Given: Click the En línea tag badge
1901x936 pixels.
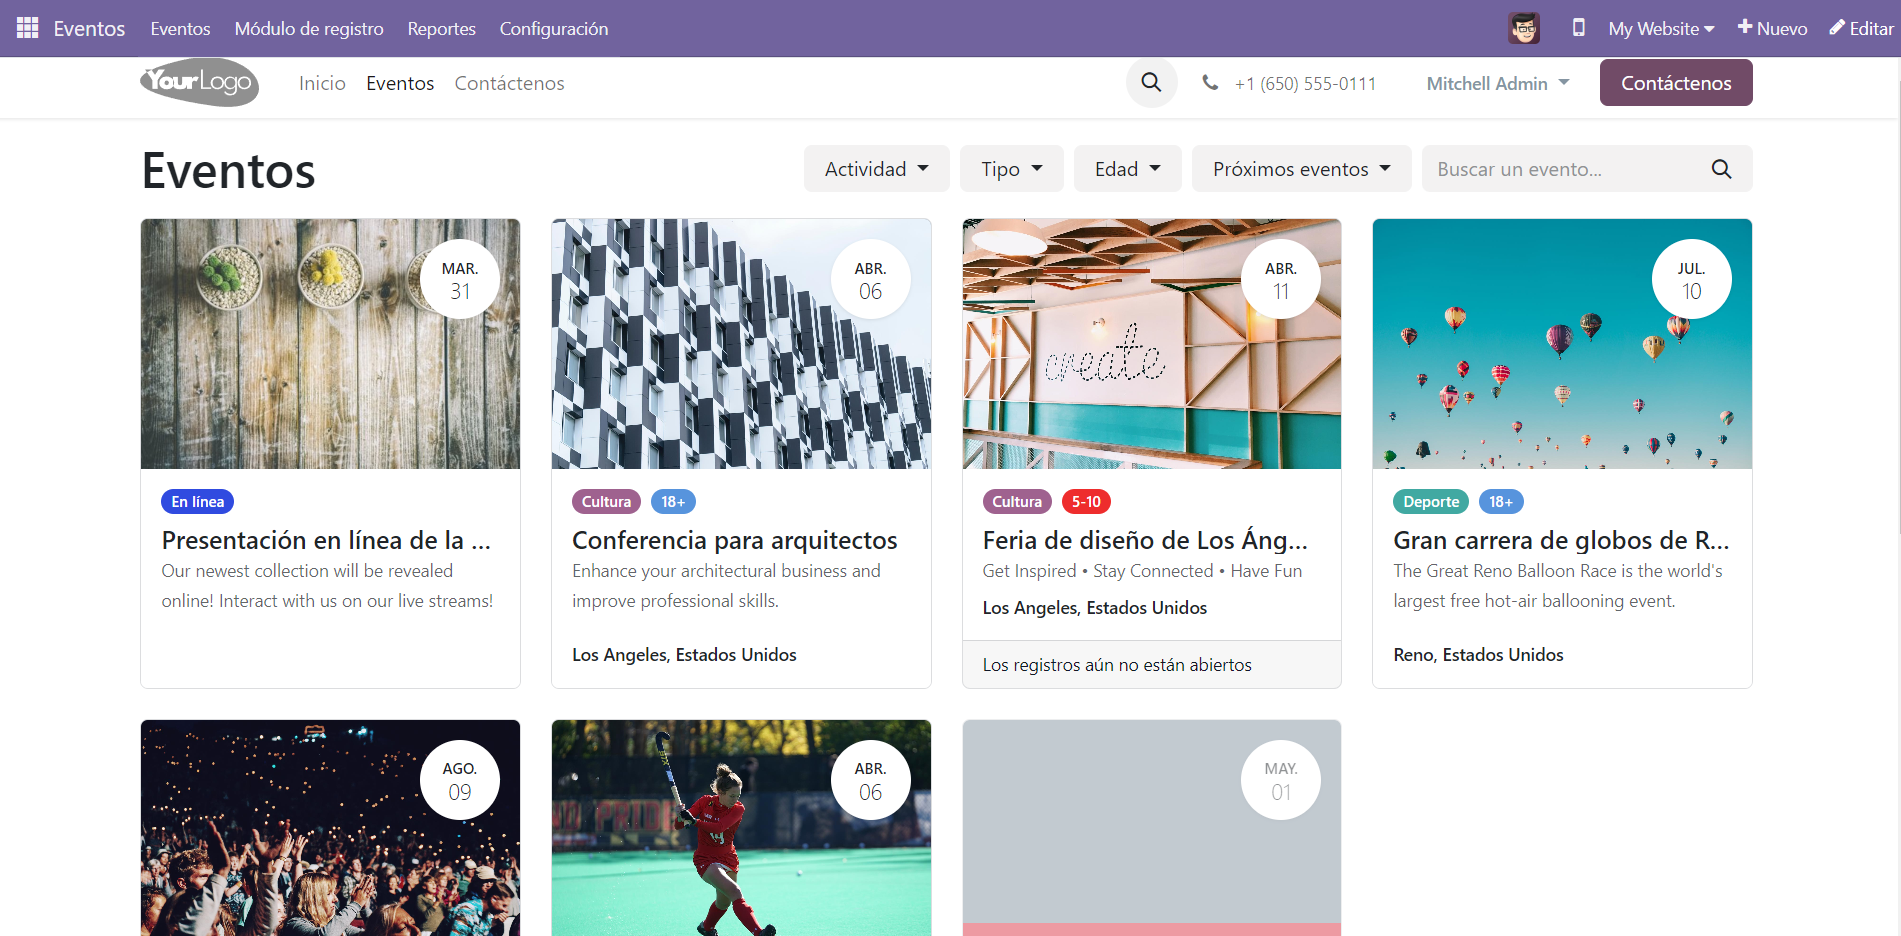Looking at the screenshot, I should (198, 502).
